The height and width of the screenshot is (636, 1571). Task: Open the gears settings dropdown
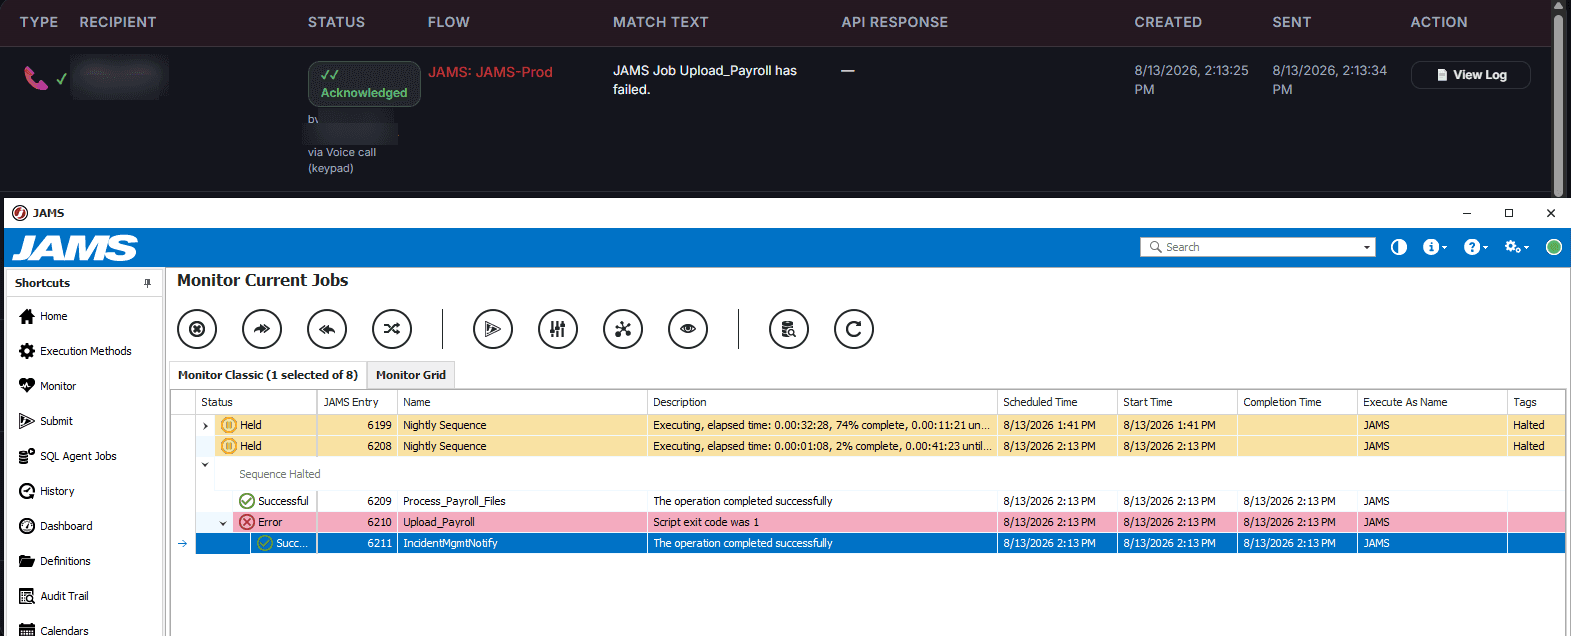1517,247
